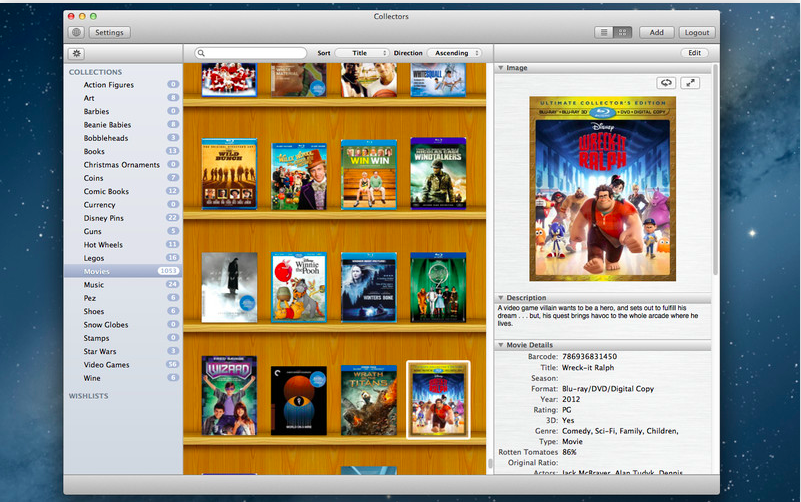
Task: Select the Currency collection
Action: (123, 205)
